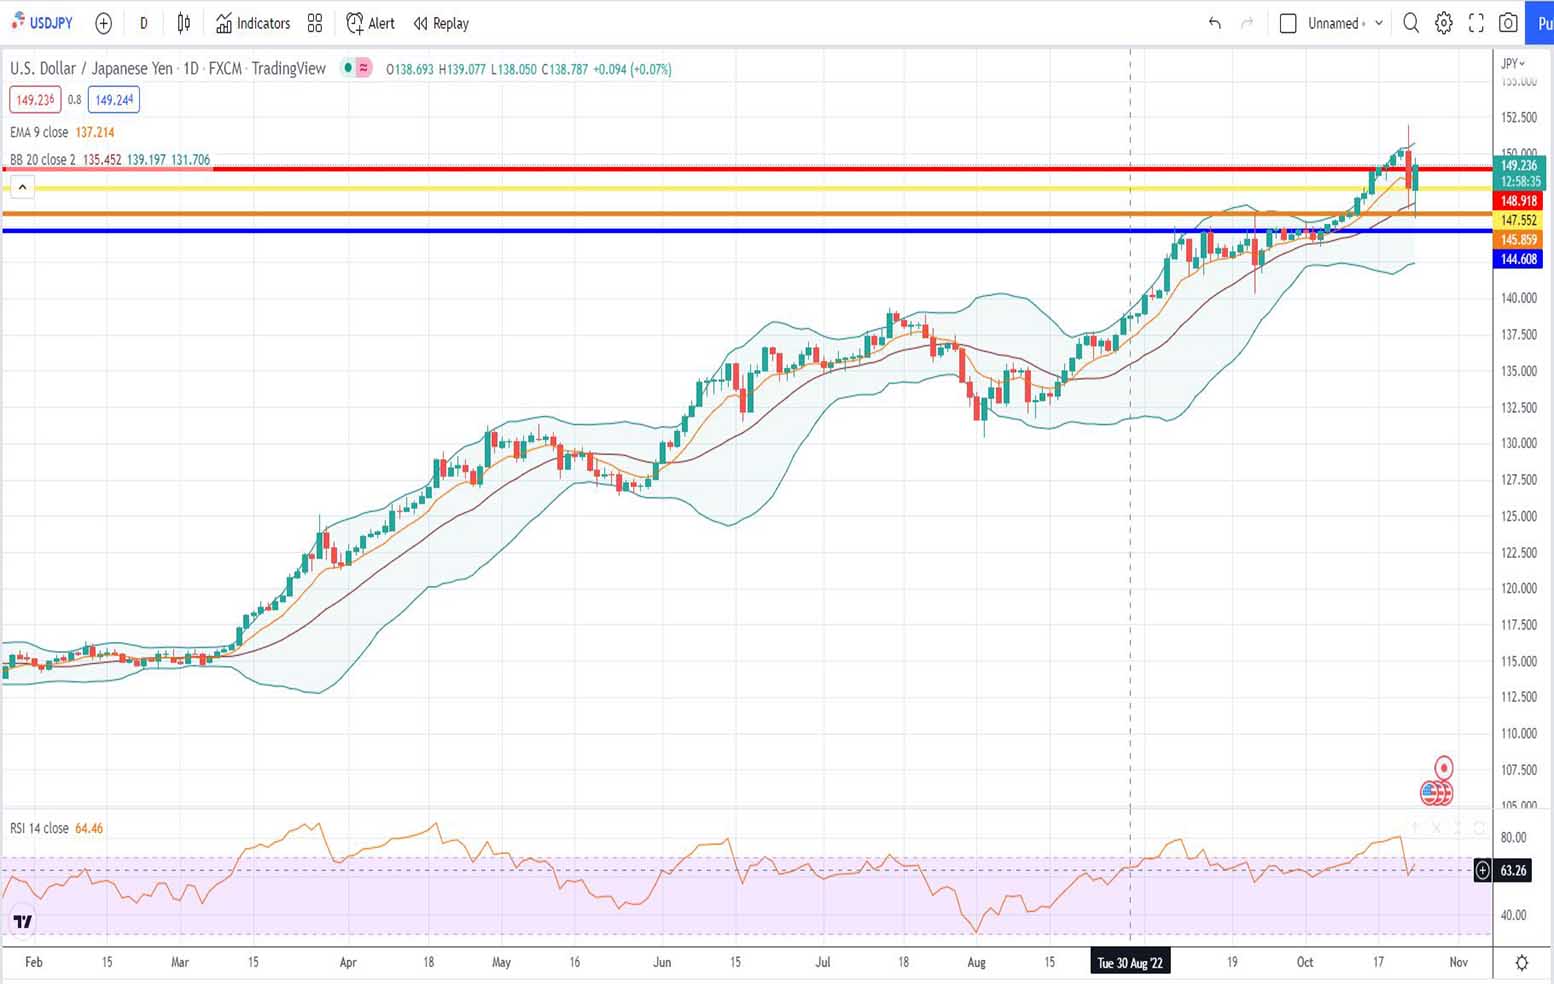Open the Indicators menu
Image resolution: width=1554 pixels, height=984 pixels.
253,23
